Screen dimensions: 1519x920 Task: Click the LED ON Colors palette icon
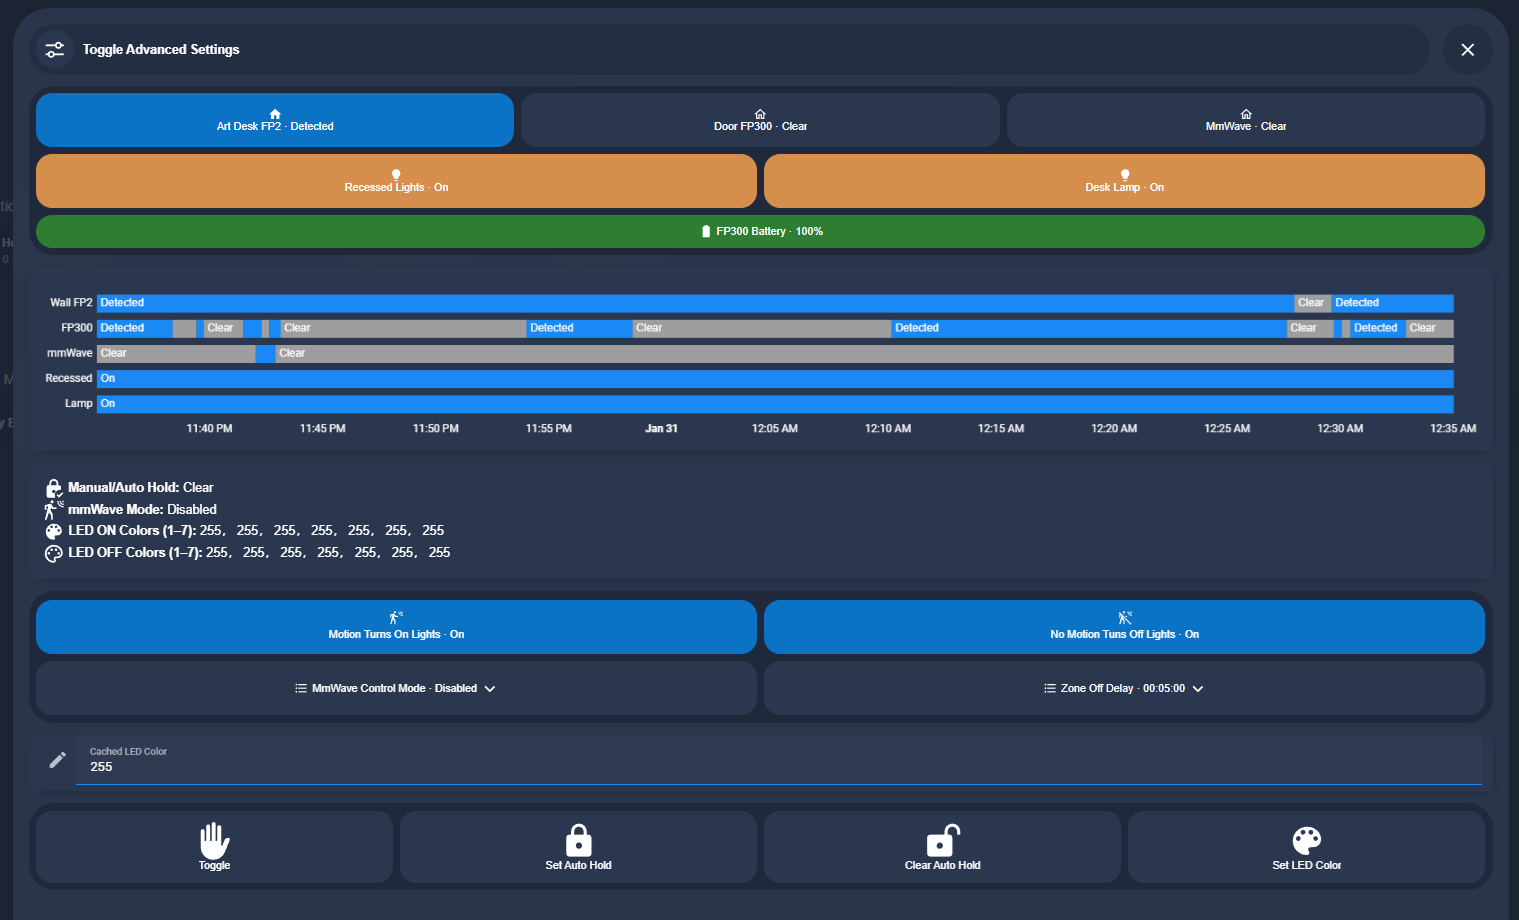click(x=54, y=531)
